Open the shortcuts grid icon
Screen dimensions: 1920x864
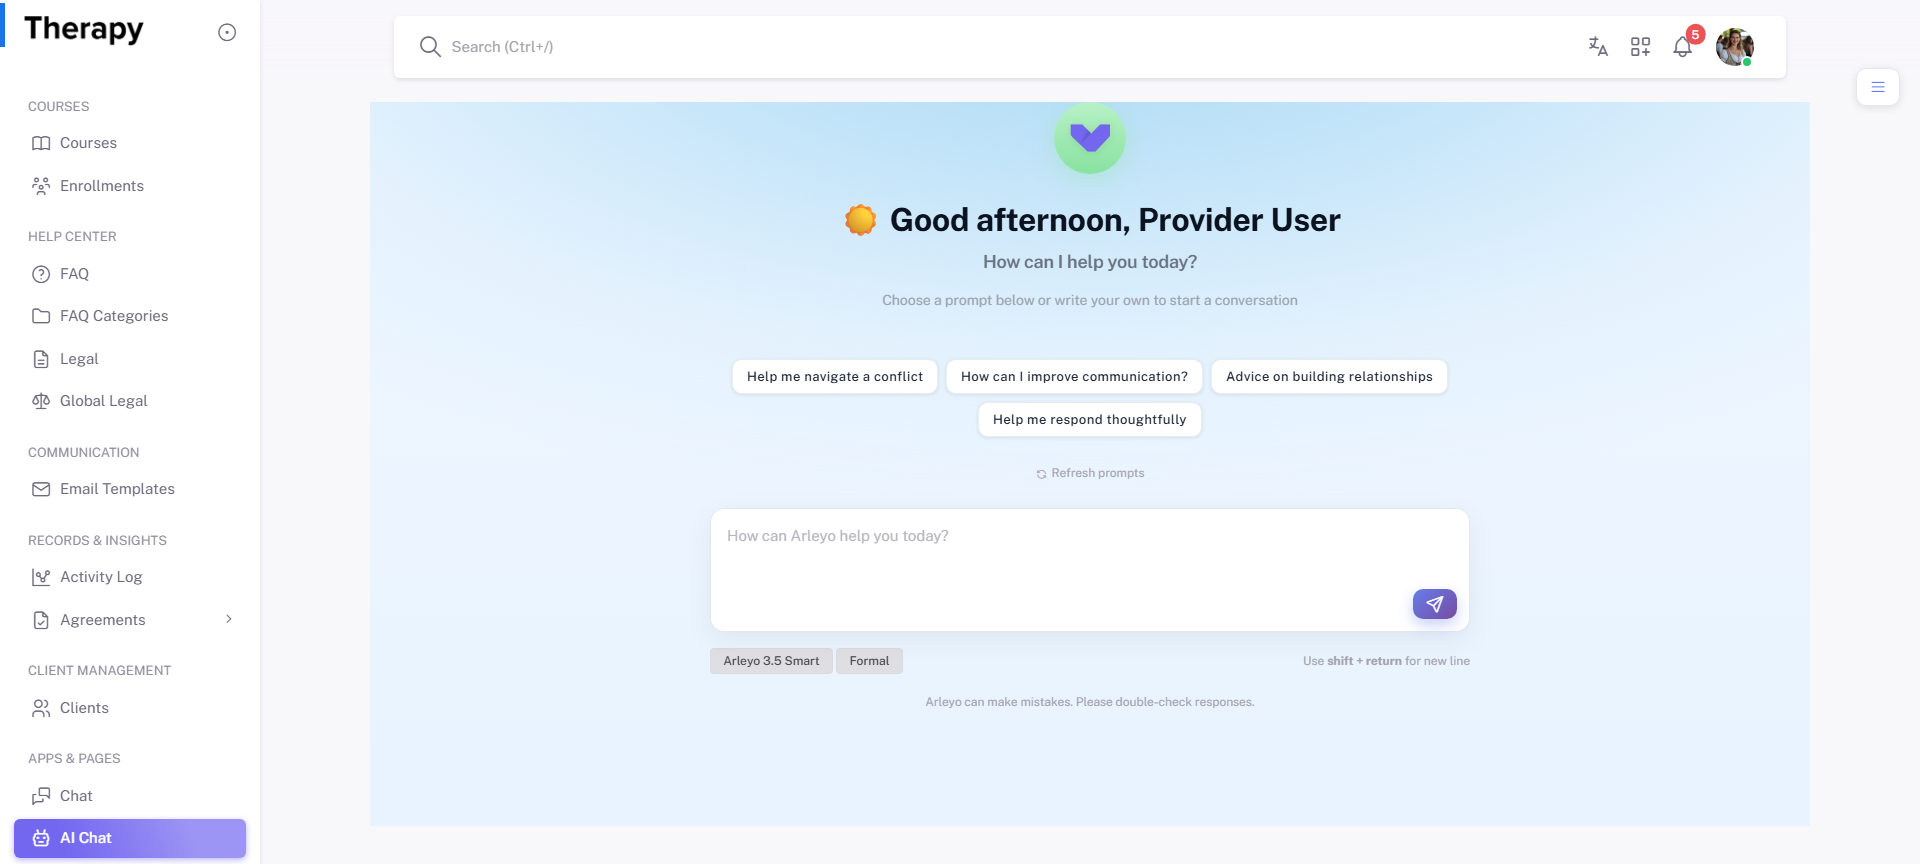(x=1640, y=46)
